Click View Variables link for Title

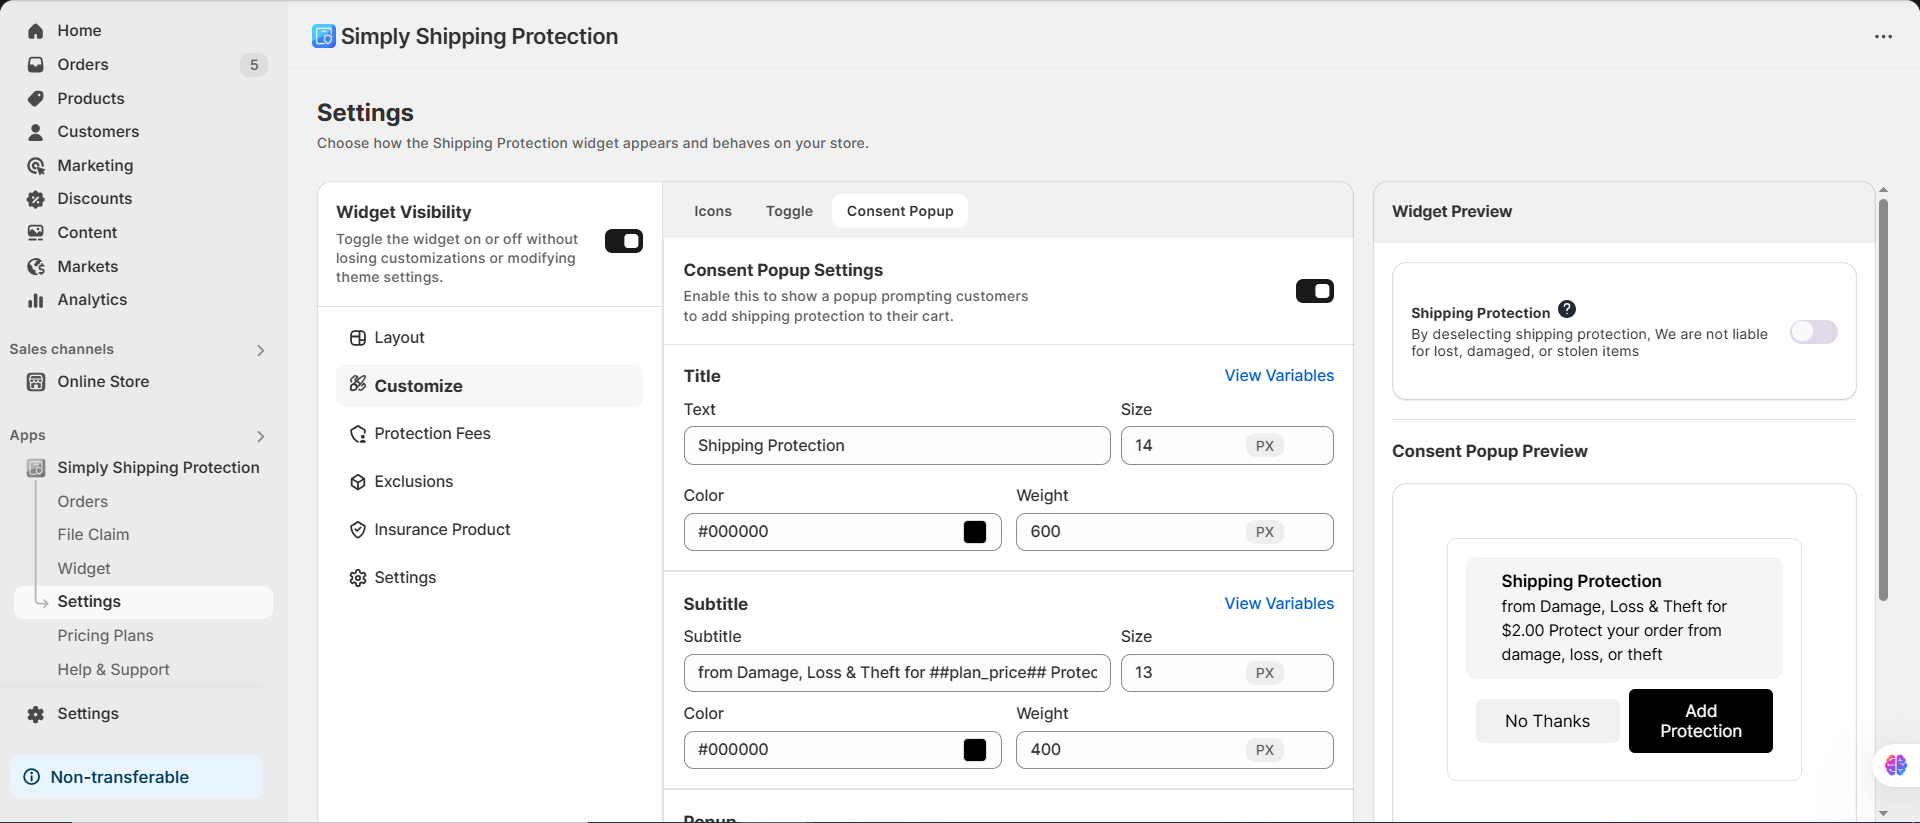click(x=1279, y=376)
